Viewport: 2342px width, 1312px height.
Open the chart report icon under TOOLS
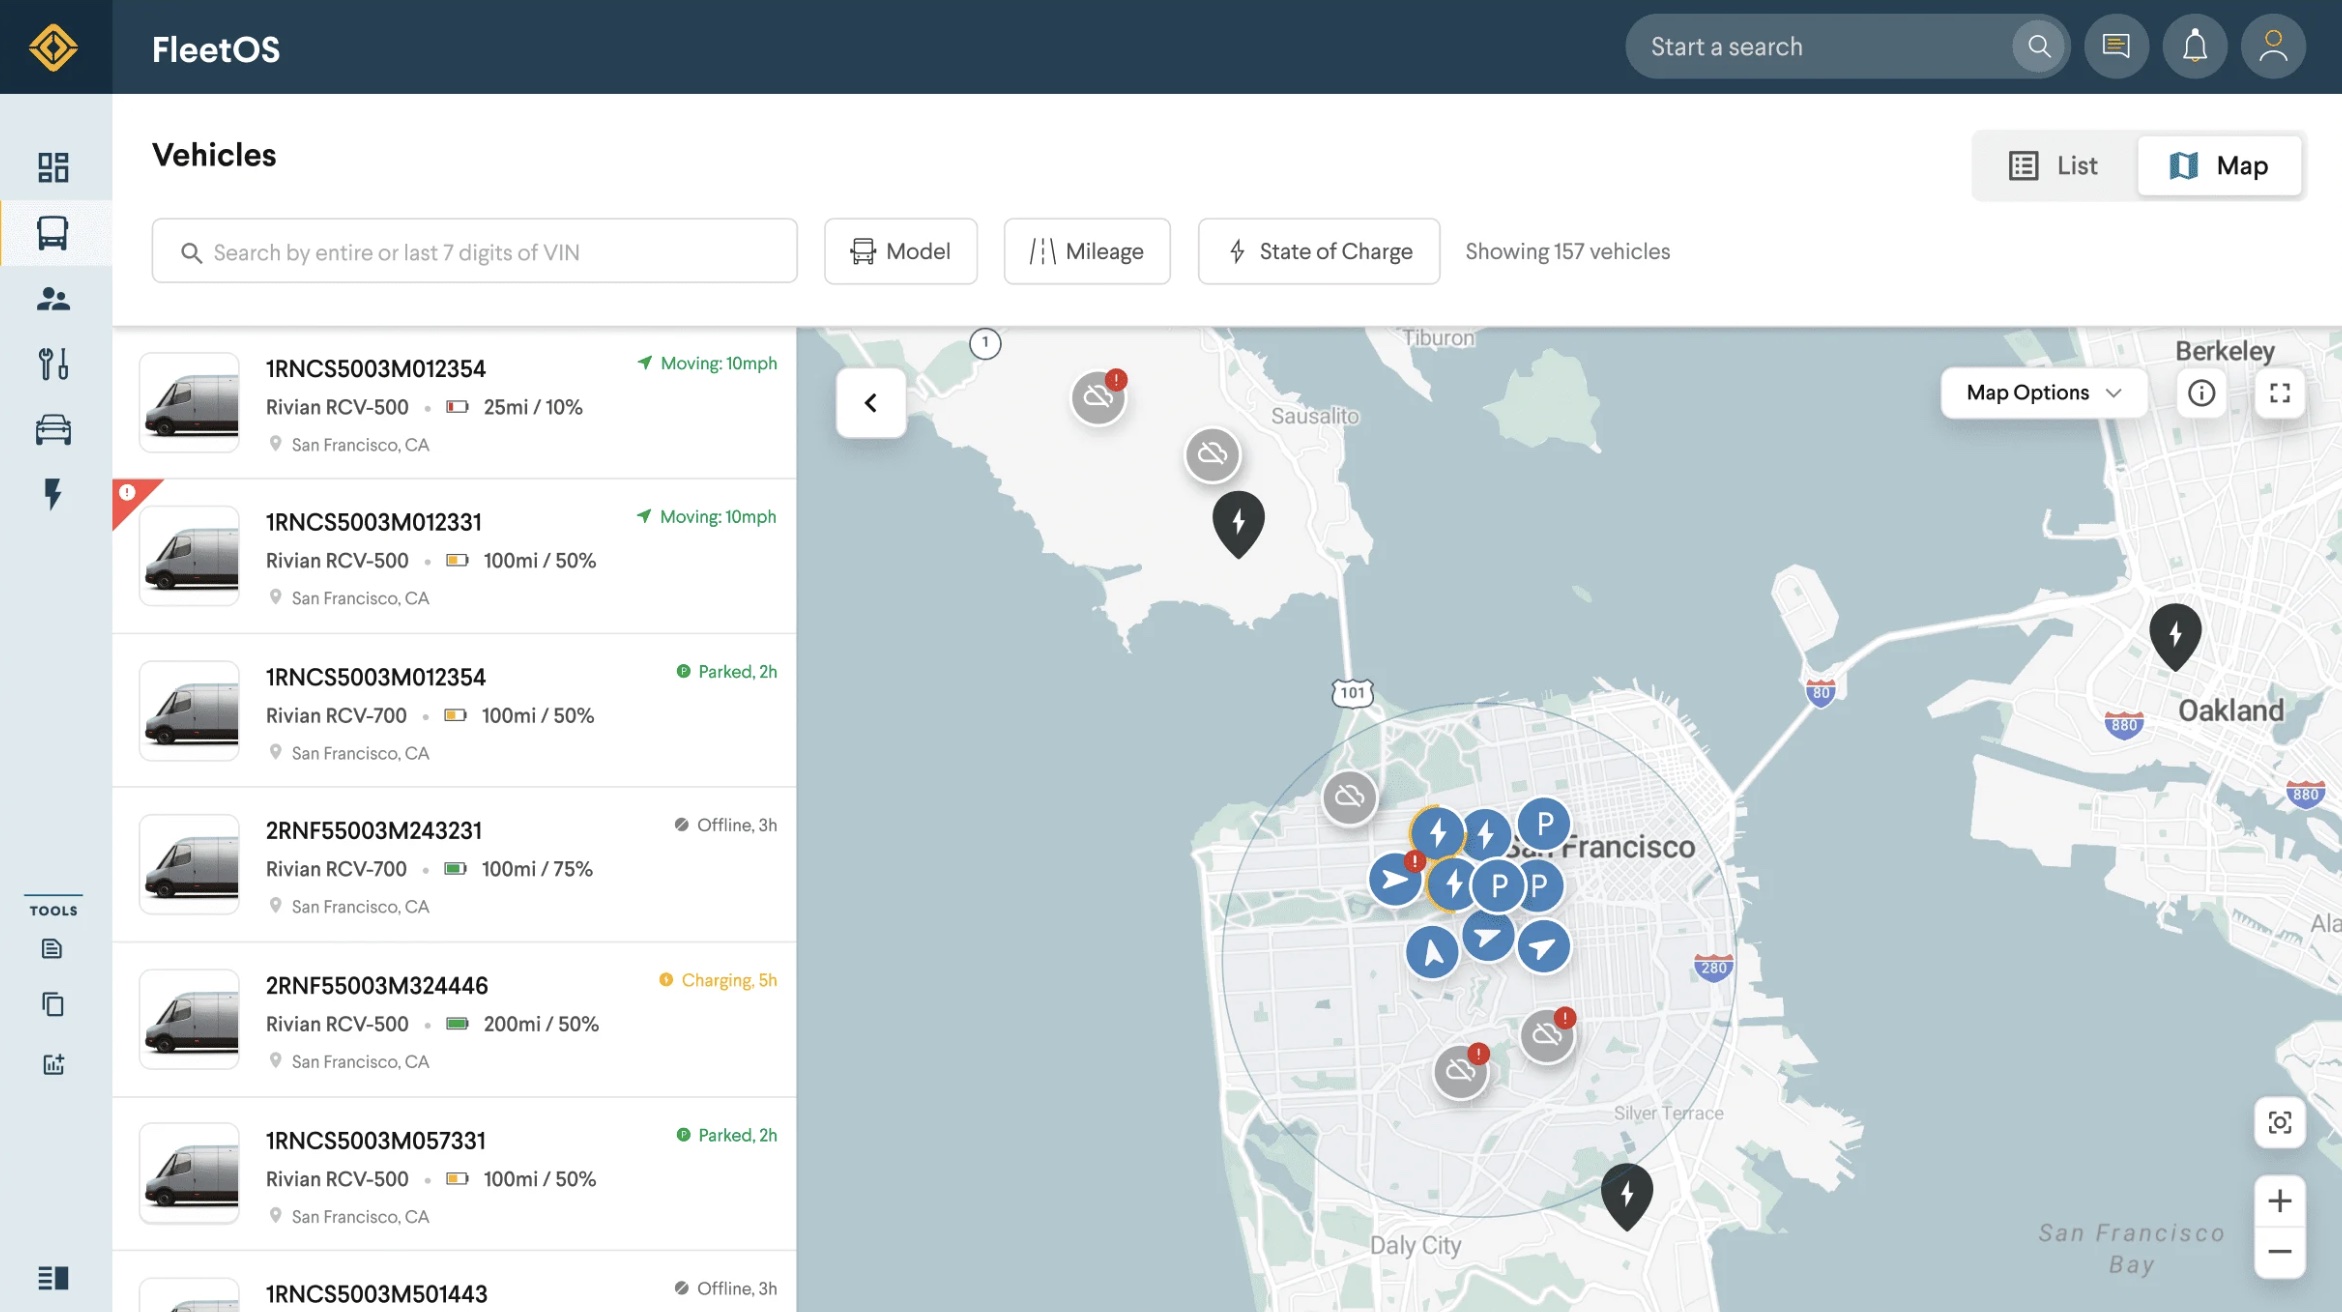[x=53, y=1064]
